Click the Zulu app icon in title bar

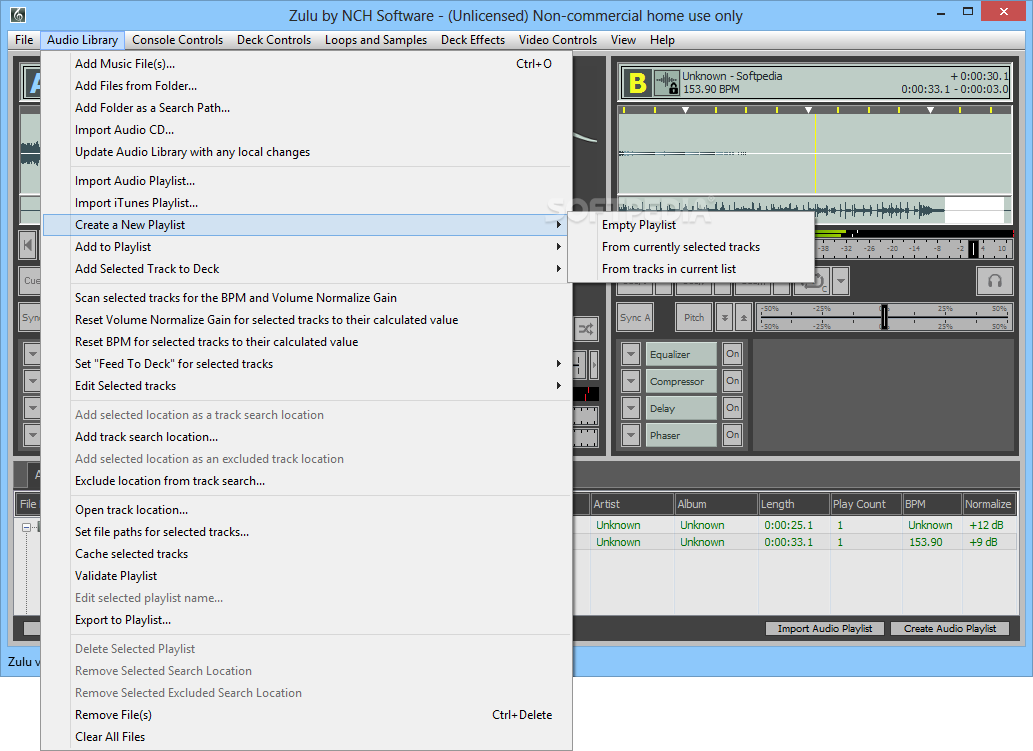17,14
